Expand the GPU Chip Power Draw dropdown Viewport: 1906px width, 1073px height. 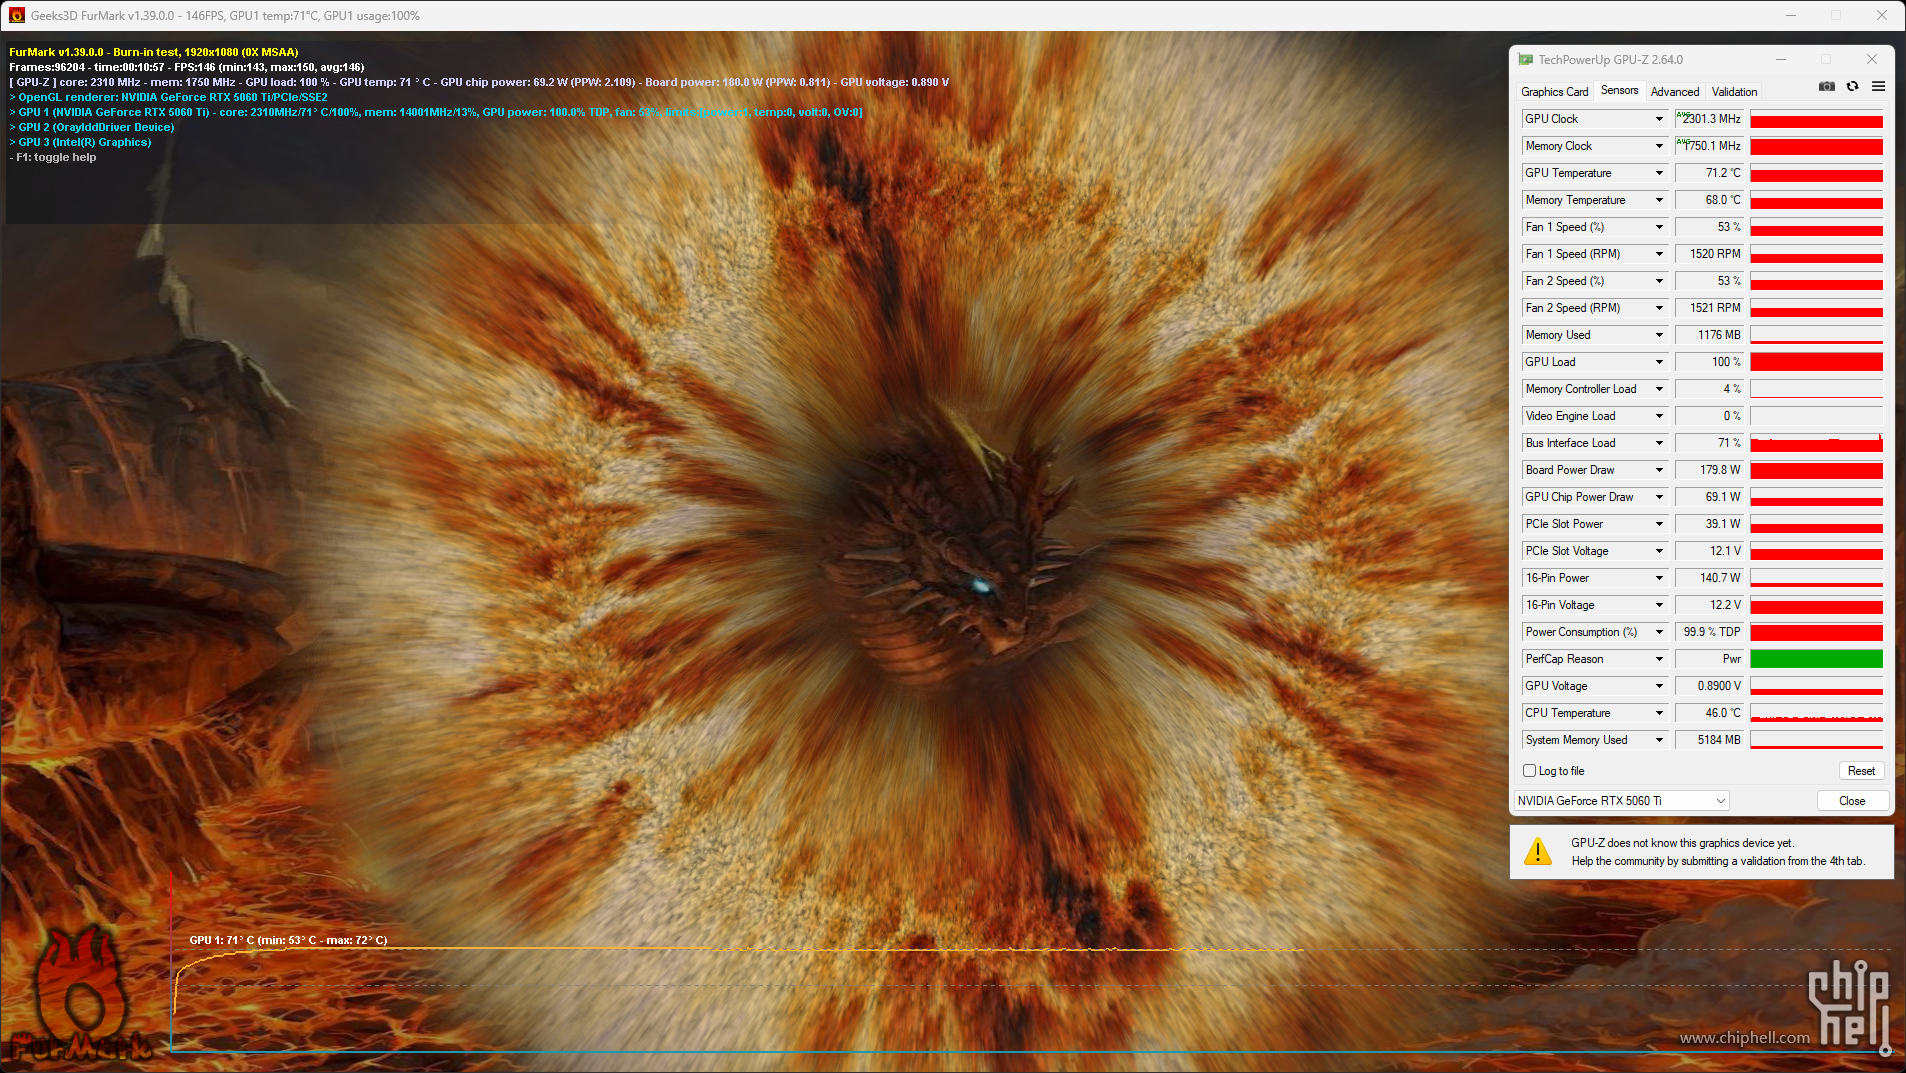1659,497
